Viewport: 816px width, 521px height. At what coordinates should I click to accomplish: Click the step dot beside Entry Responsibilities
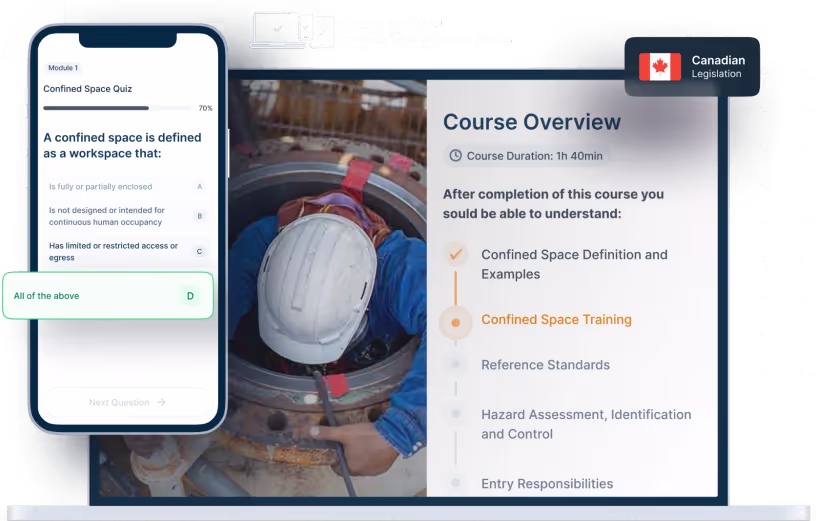coord(455,483)
